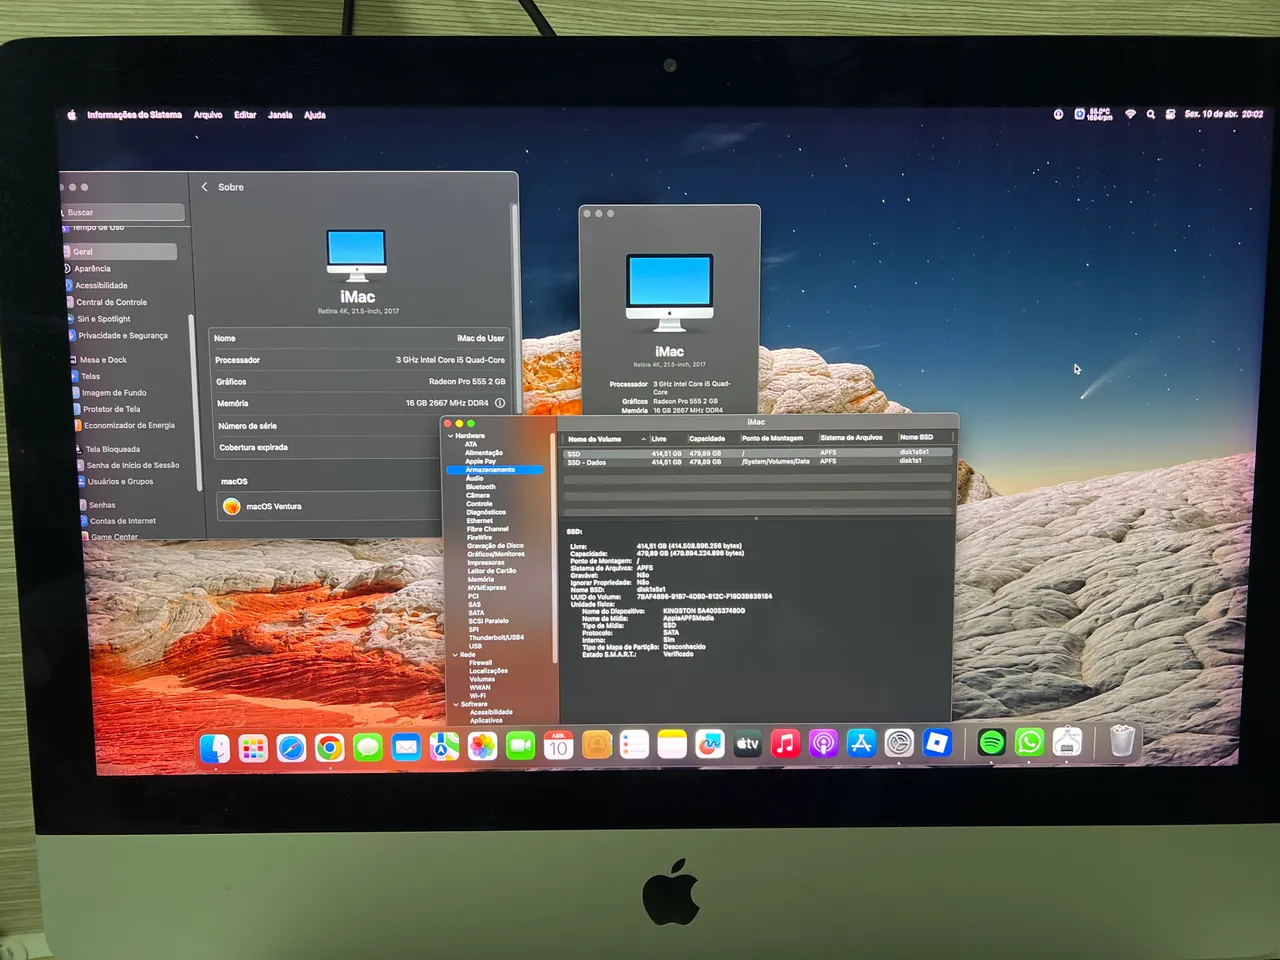1280x960 pixels.
Task: Select Armazenamento in the Hardware tree
Action: (x=495, y=470)
